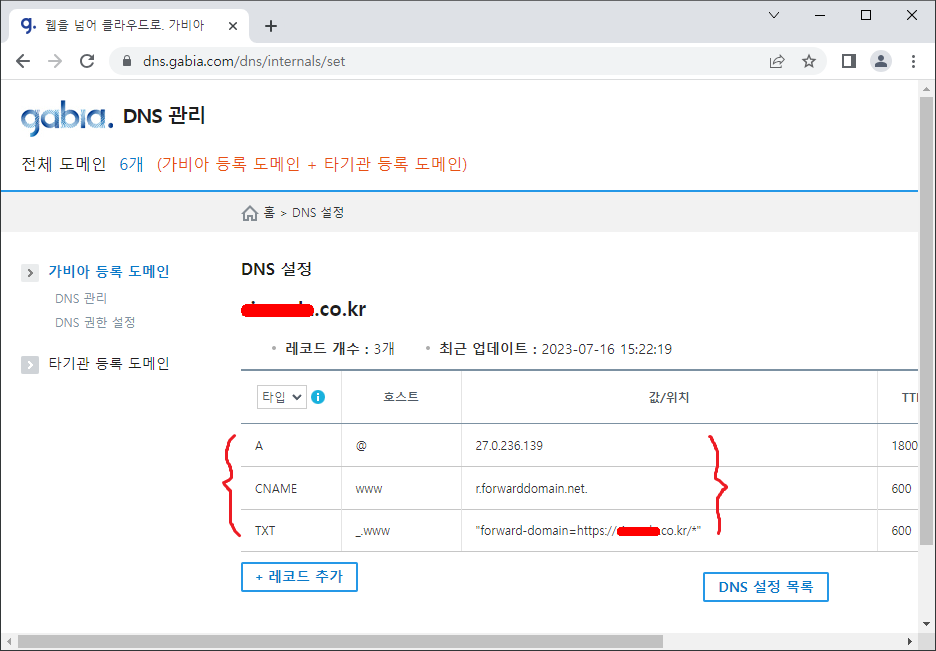Expand 가비아 등록 도메인 arrow
Screen dimensions: 936x651
click(30, 273)
